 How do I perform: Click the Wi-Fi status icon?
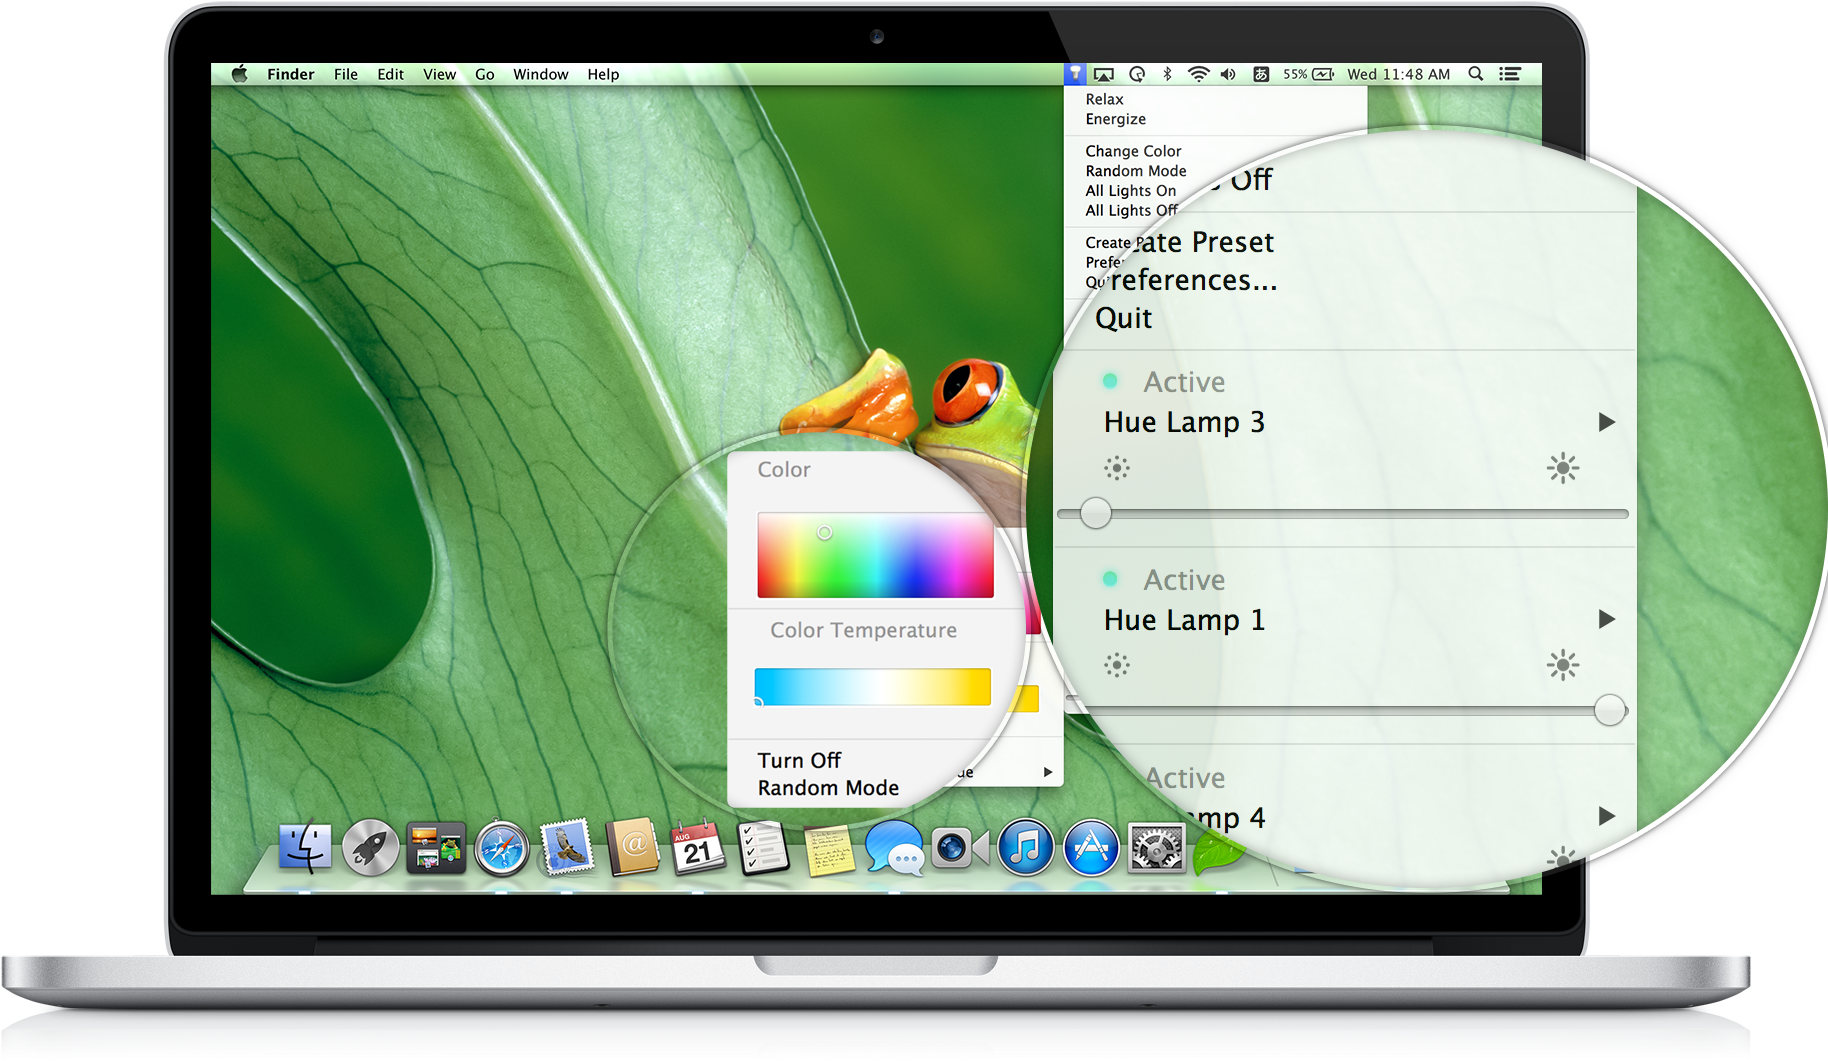point(1198,74)
